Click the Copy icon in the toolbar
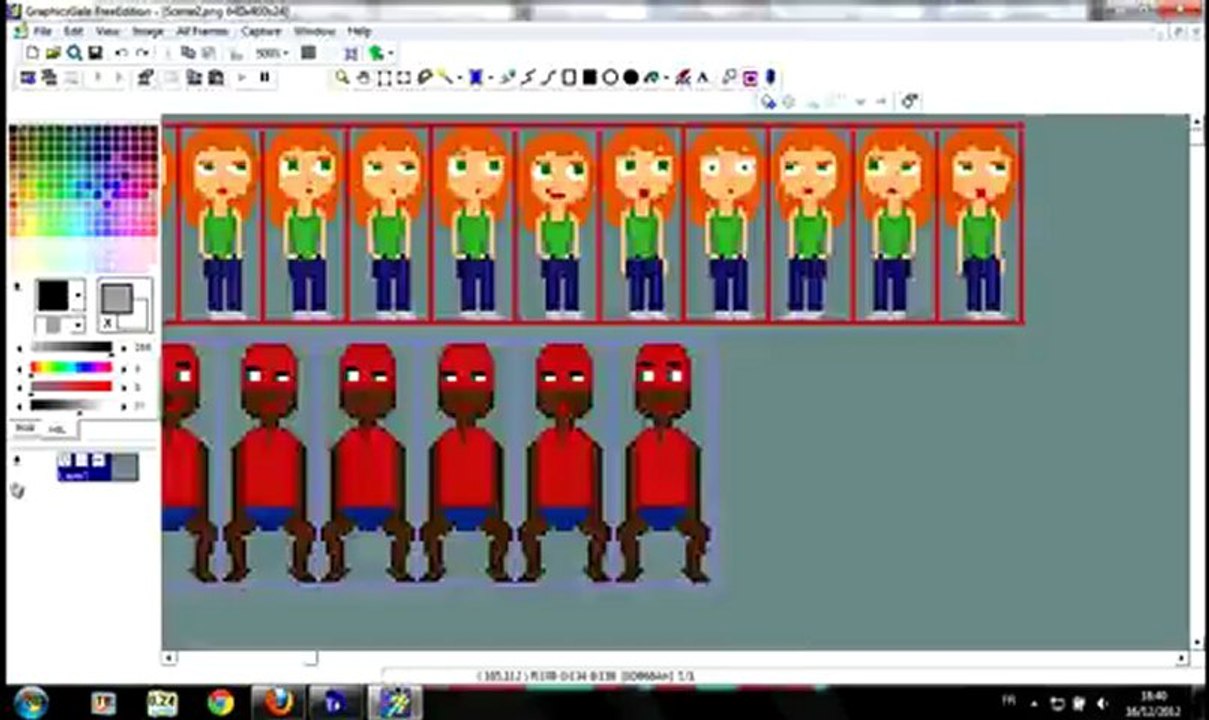This screenshot has width=1209, height=720. point(188,52)
